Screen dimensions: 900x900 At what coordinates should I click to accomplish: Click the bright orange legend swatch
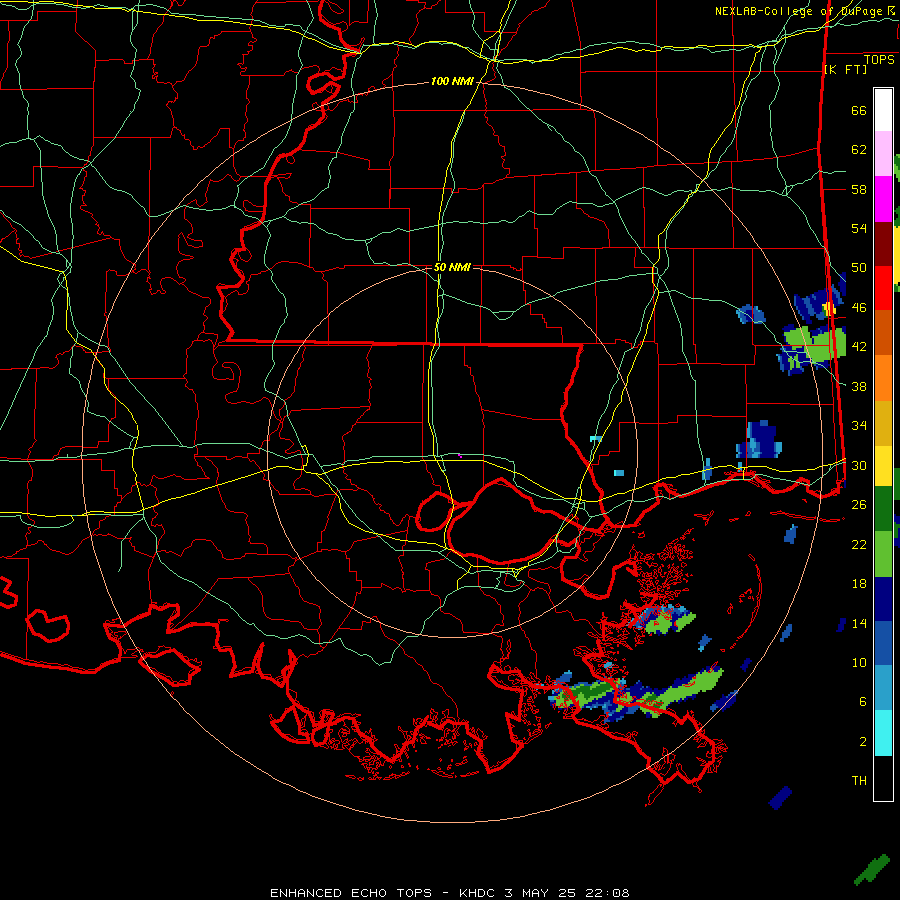point(883,378)
